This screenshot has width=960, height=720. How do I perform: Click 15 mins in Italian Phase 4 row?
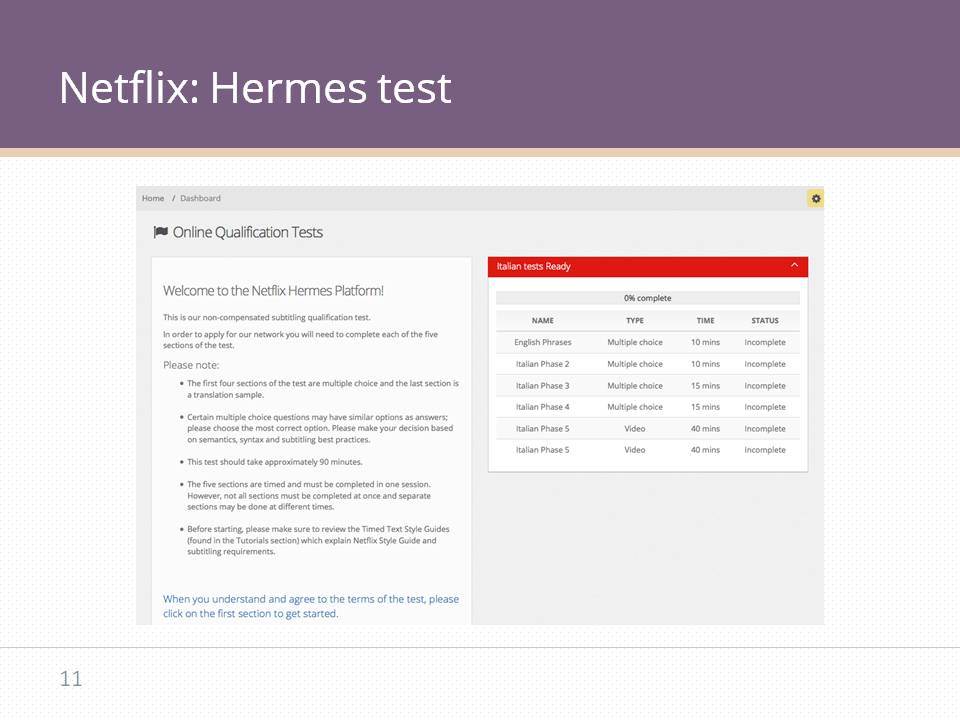coord(705,407)
